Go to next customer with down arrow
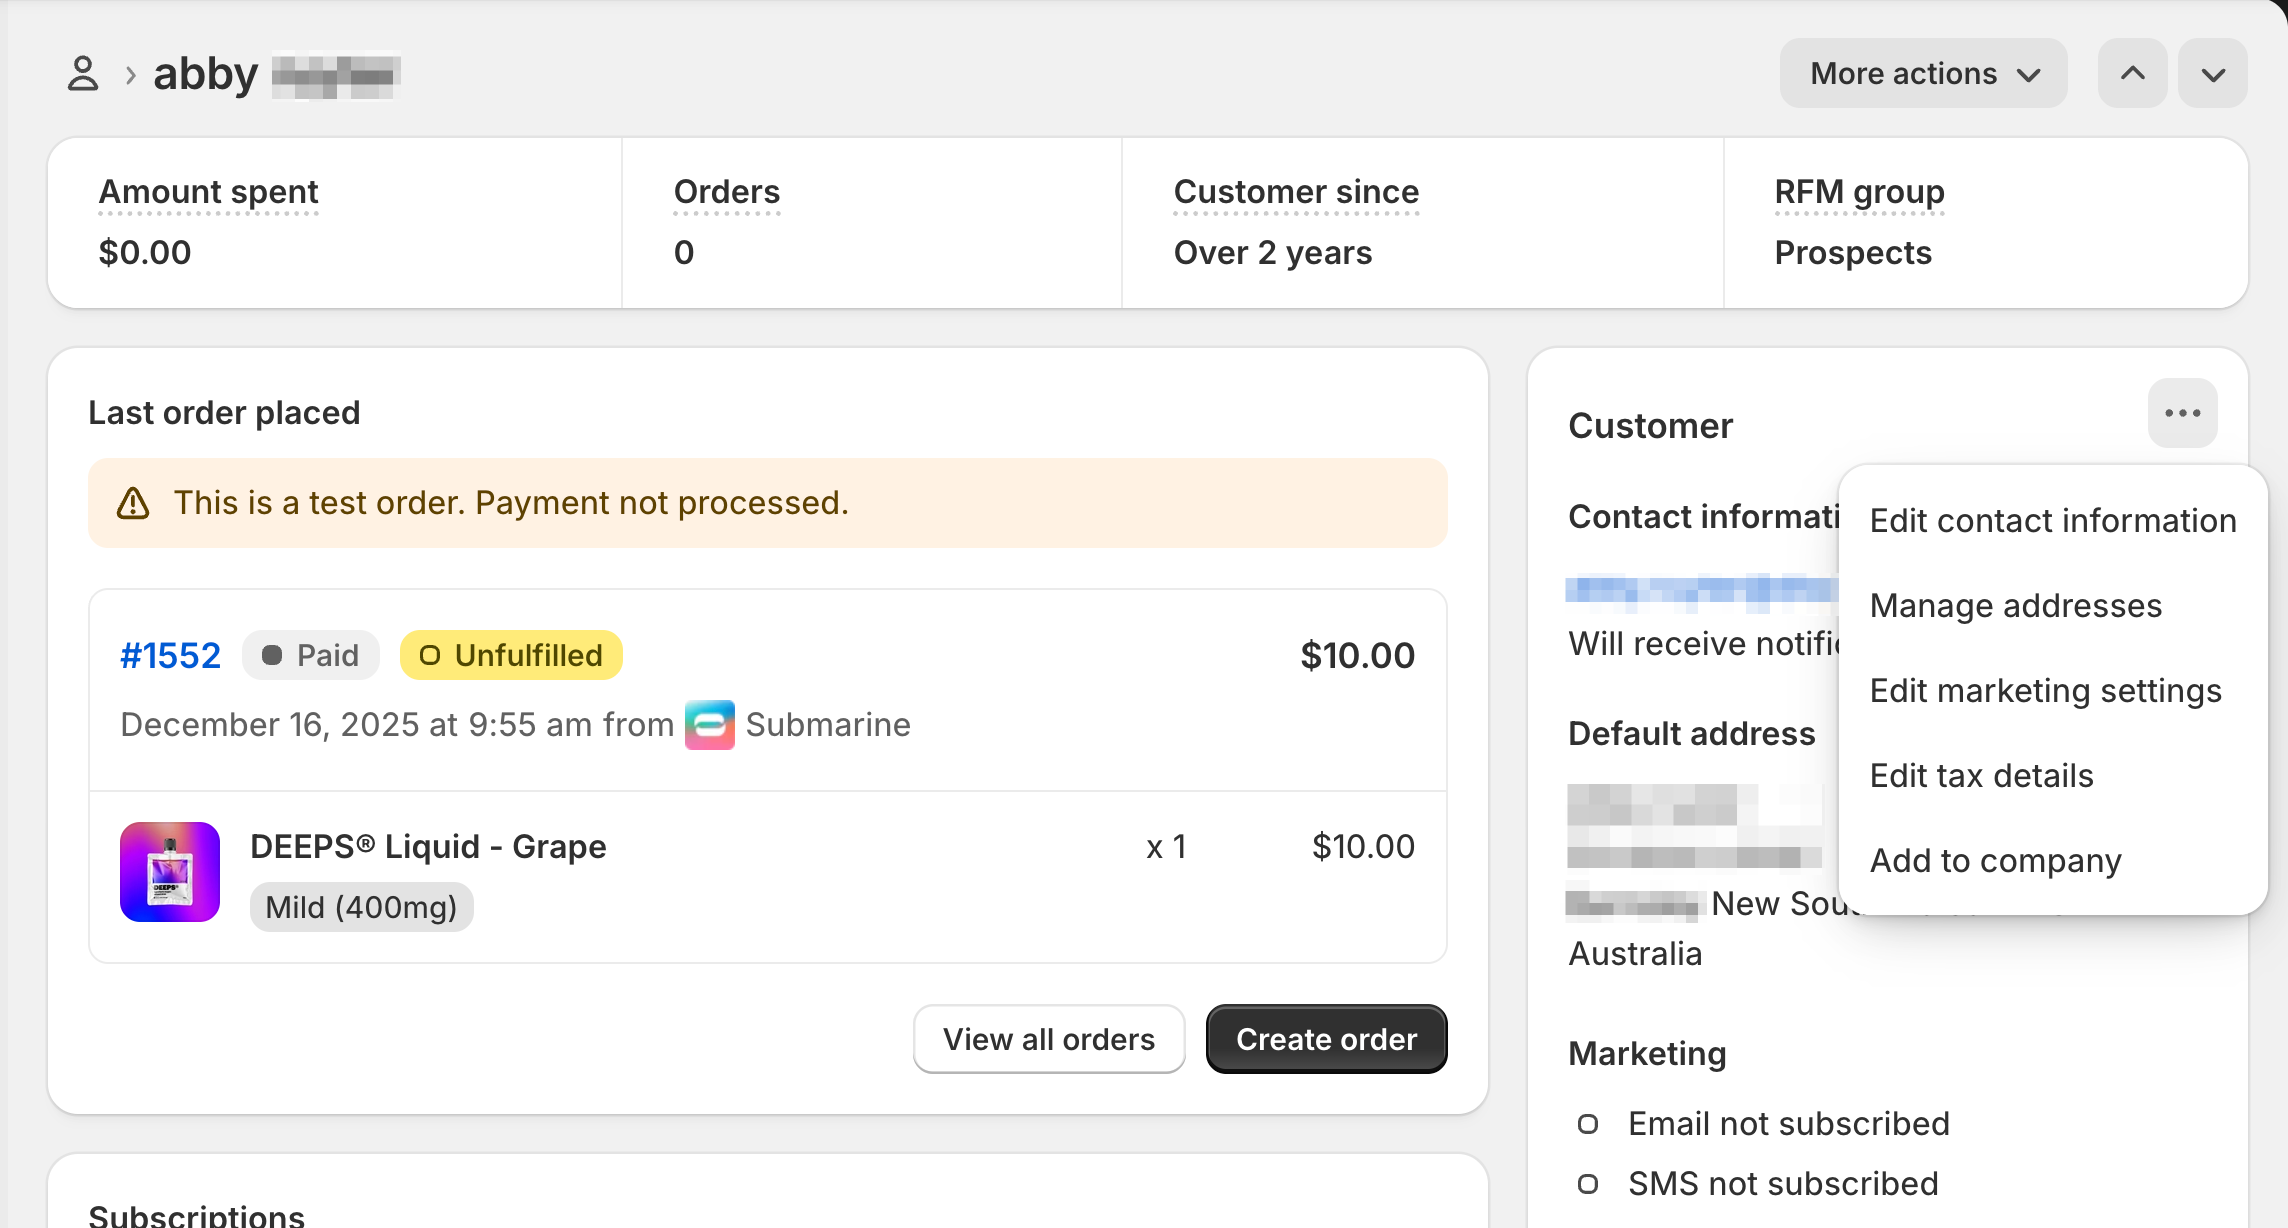This screenshot has width=2288, height=1228. (x=2213, y=74)
